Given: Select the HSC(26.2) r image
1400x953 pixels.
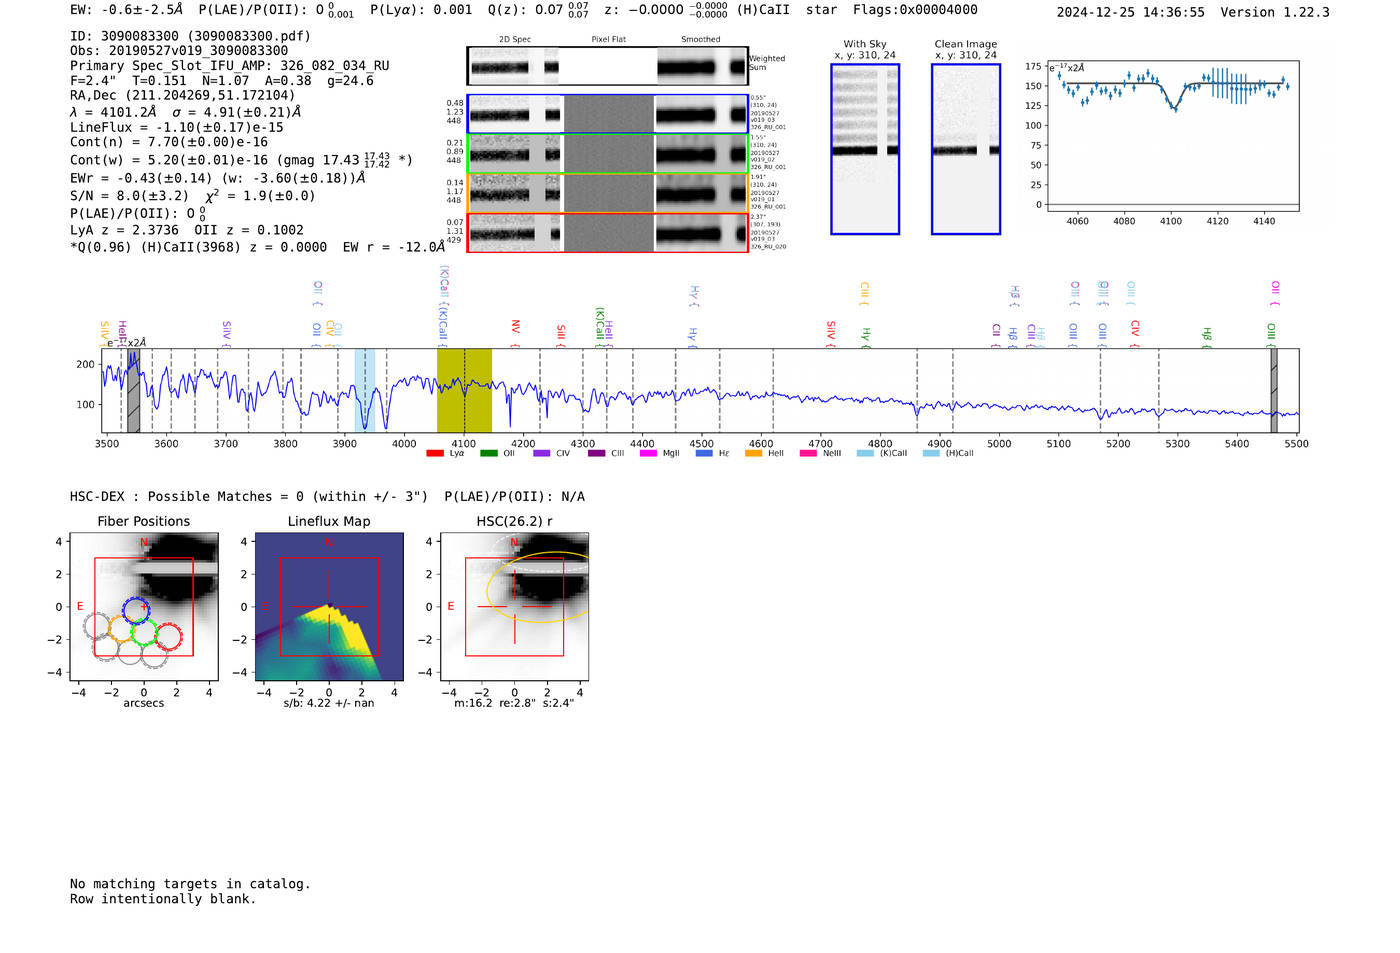Looking at the screenshot, I should click(x=514, y=606).
